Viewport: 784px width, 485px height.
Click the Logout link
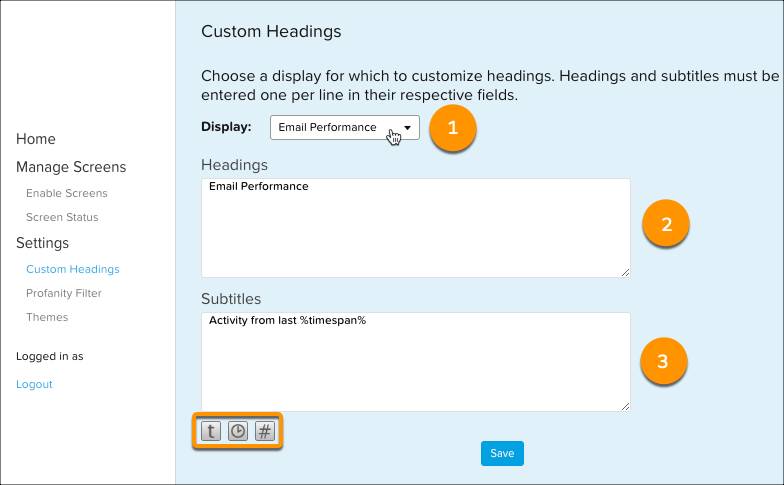tap(34, 384)
